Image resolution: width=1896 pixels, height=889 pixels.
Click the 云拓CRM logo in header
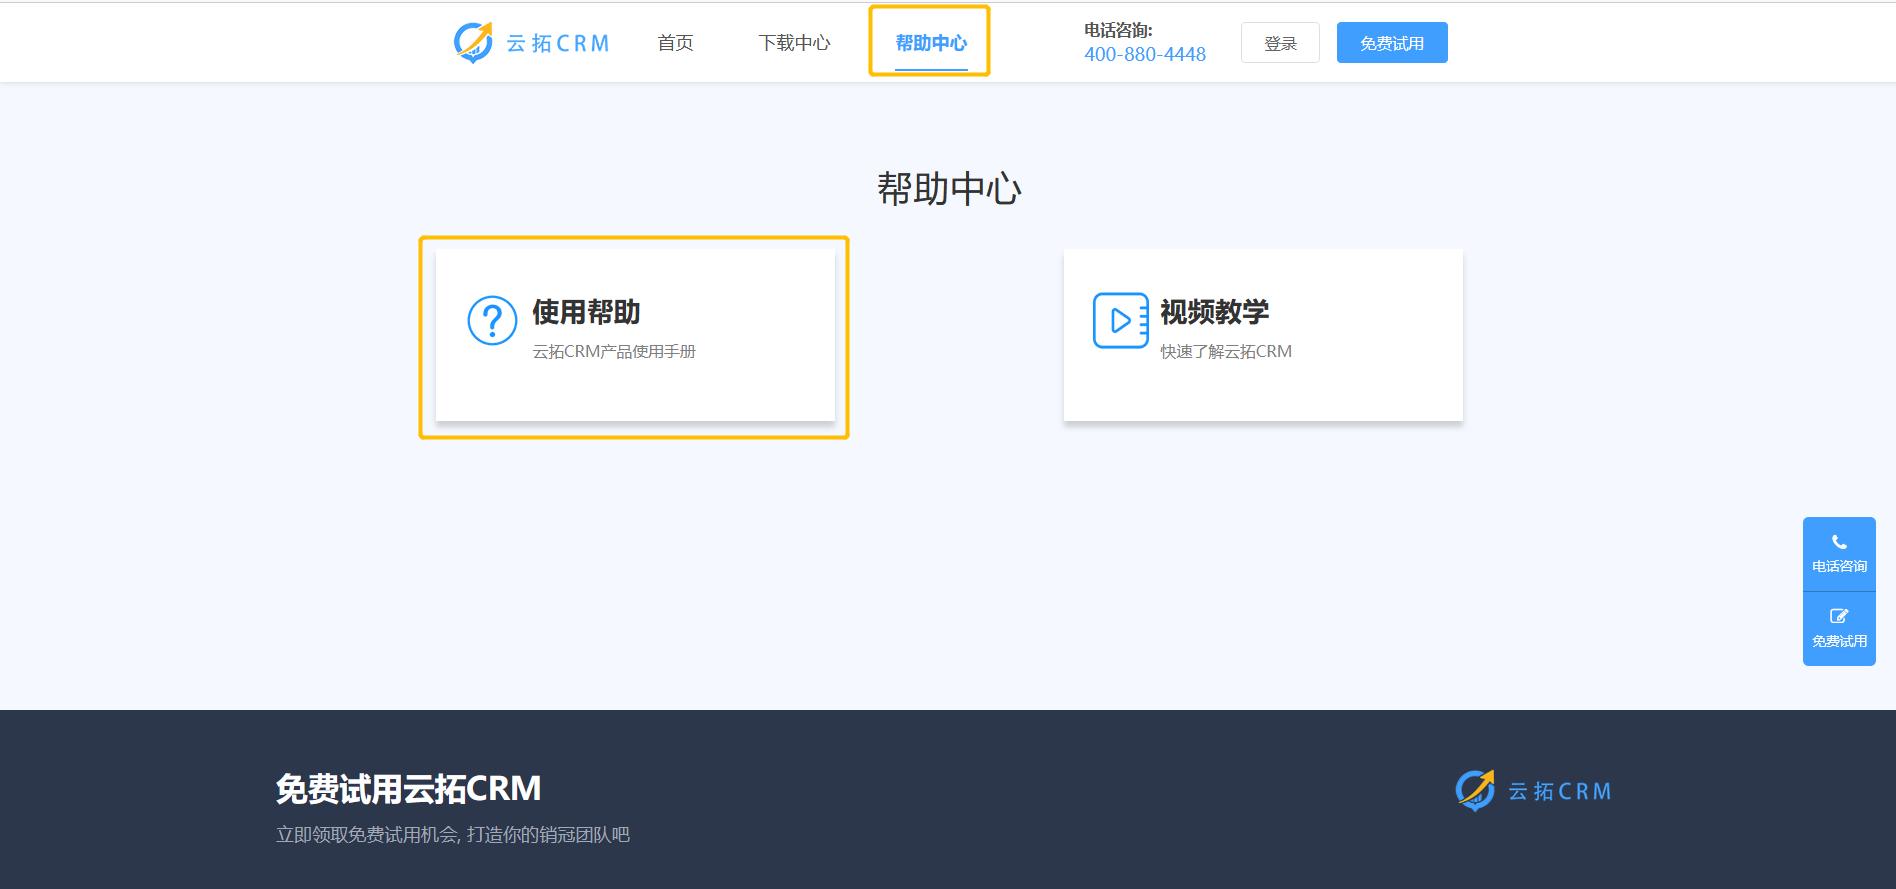[x=531, y=43]
